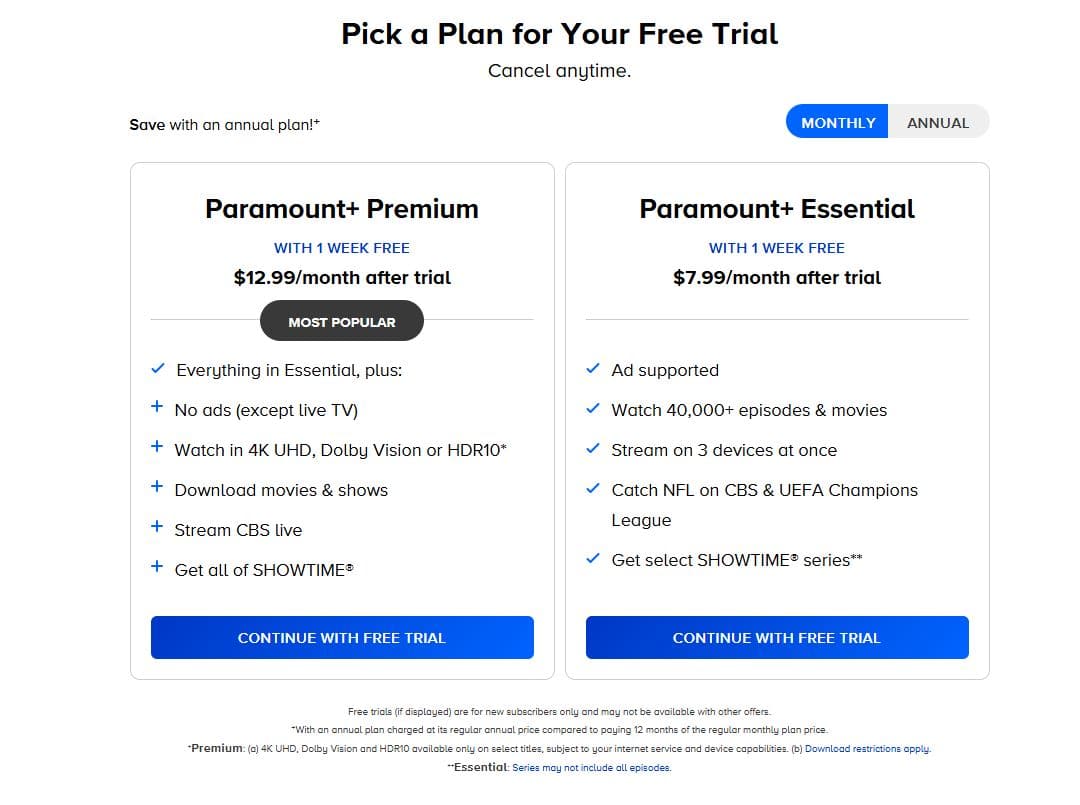Click the Paramount+ Essential plan title
This screenshot has width=1080, height=805.
tap(777, 209)
